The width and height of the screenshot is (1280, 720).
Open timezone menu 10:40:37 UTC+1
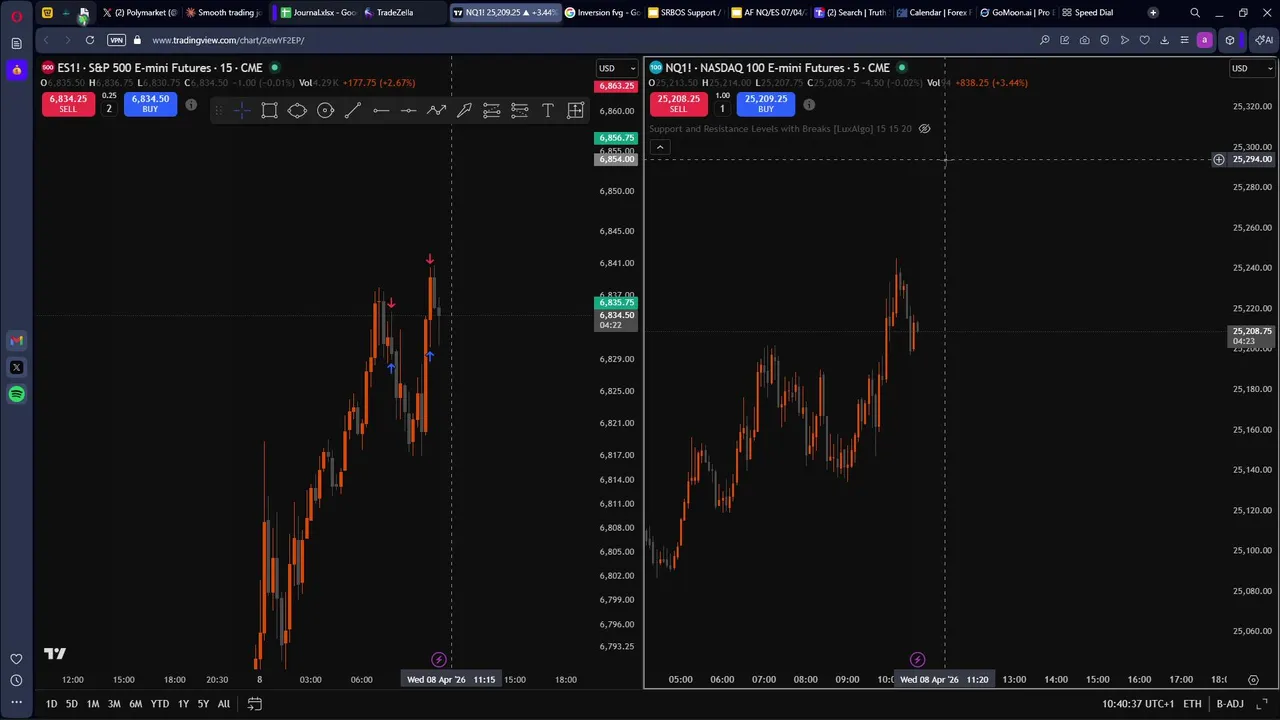(1138, 704)
